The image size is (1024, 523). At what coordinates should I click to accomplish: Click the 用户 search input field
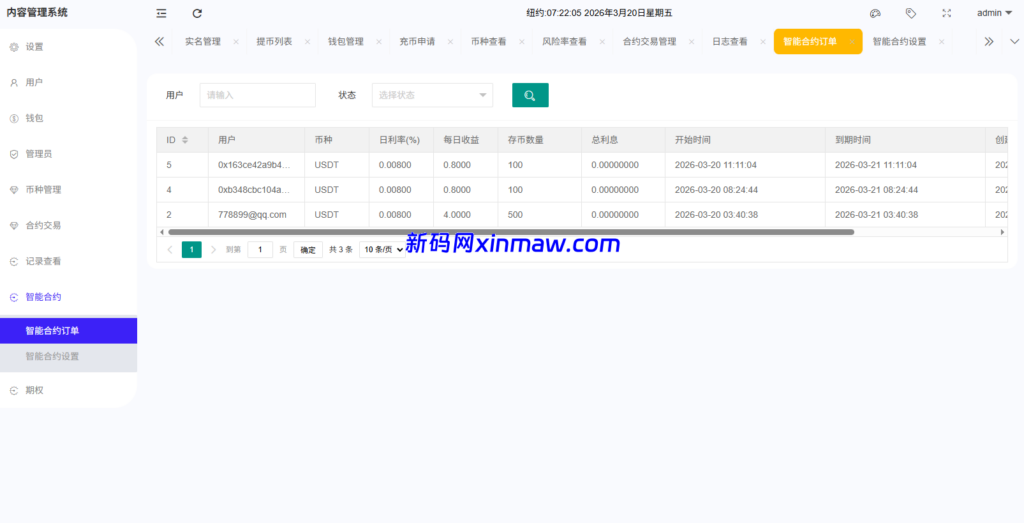click(257, 95)
